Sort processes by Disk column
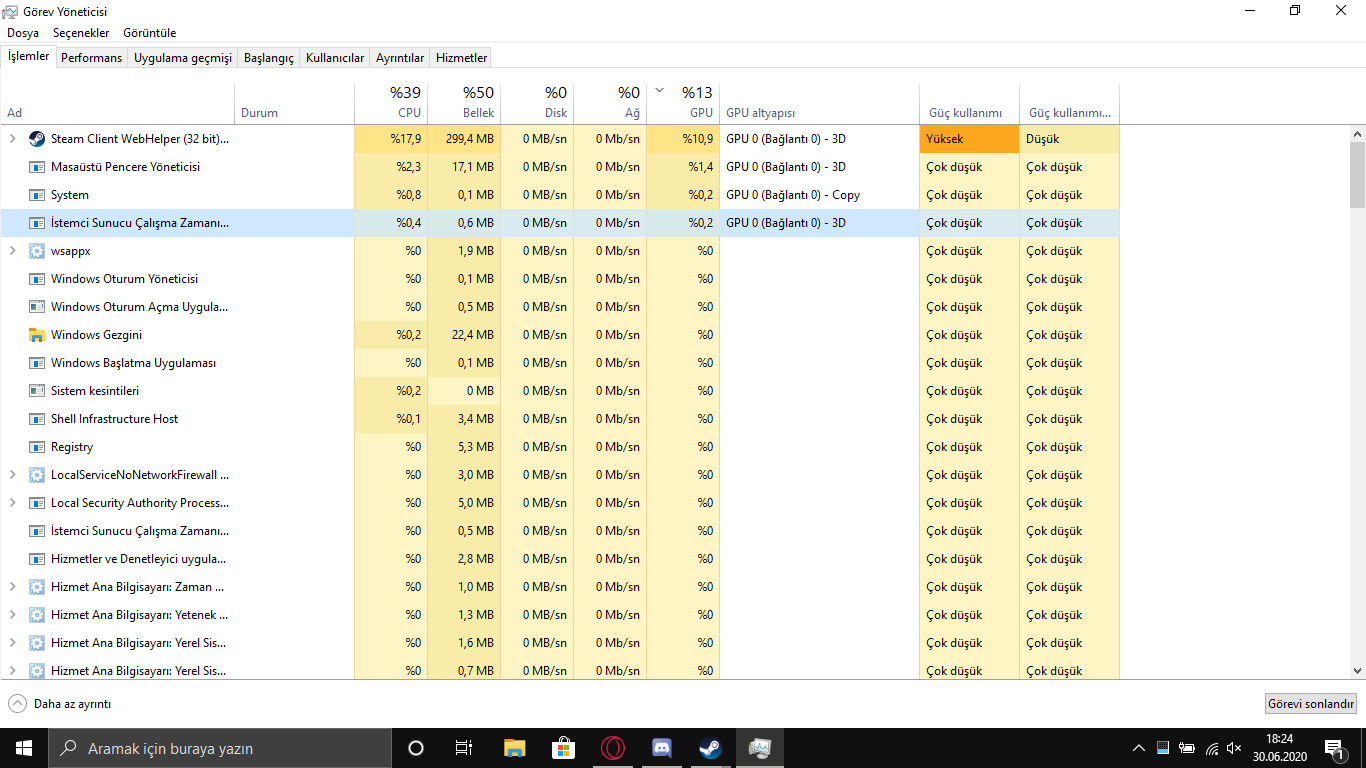The width and height of the screenshot is (1366, 768). 537,102
